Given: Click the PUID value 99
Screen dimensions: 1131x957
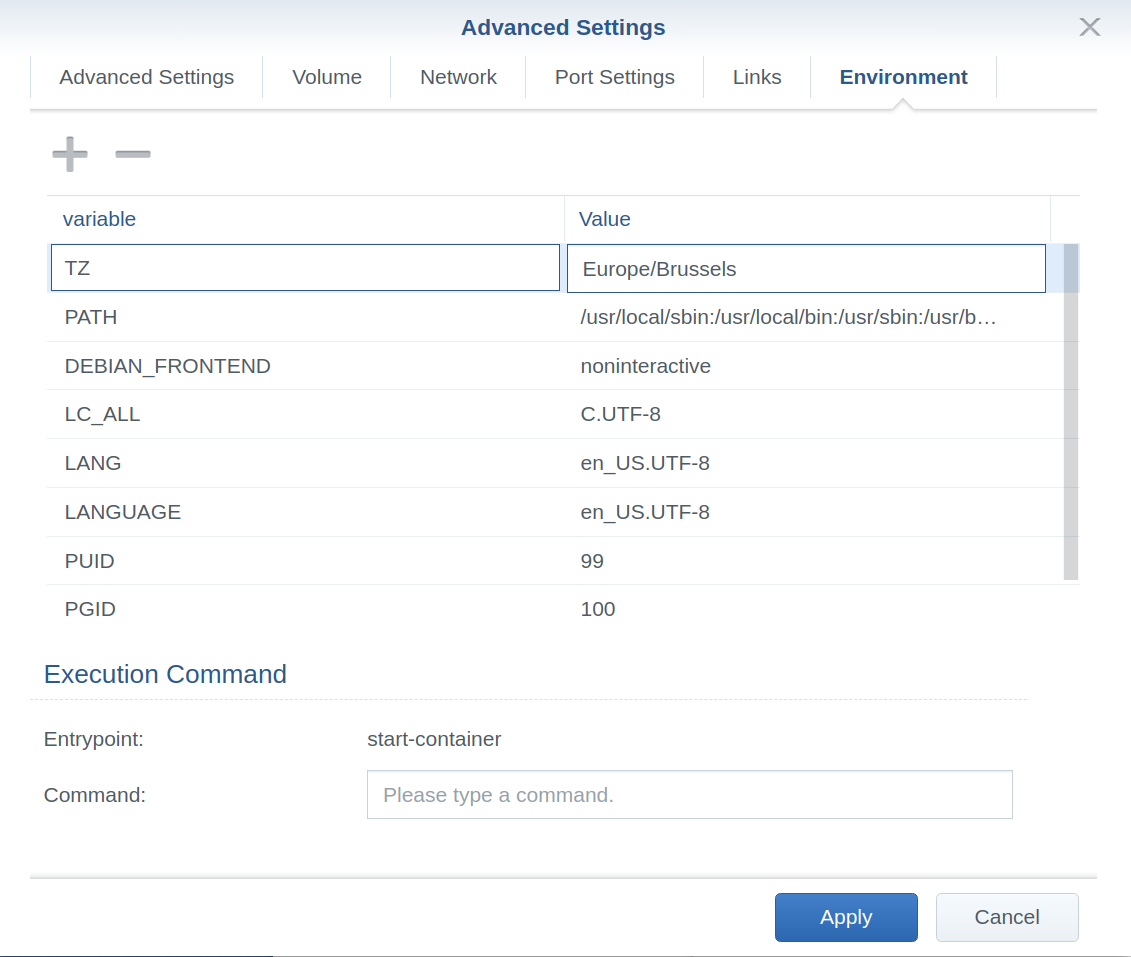Looking at the screenshot, I should pos(592,561).
